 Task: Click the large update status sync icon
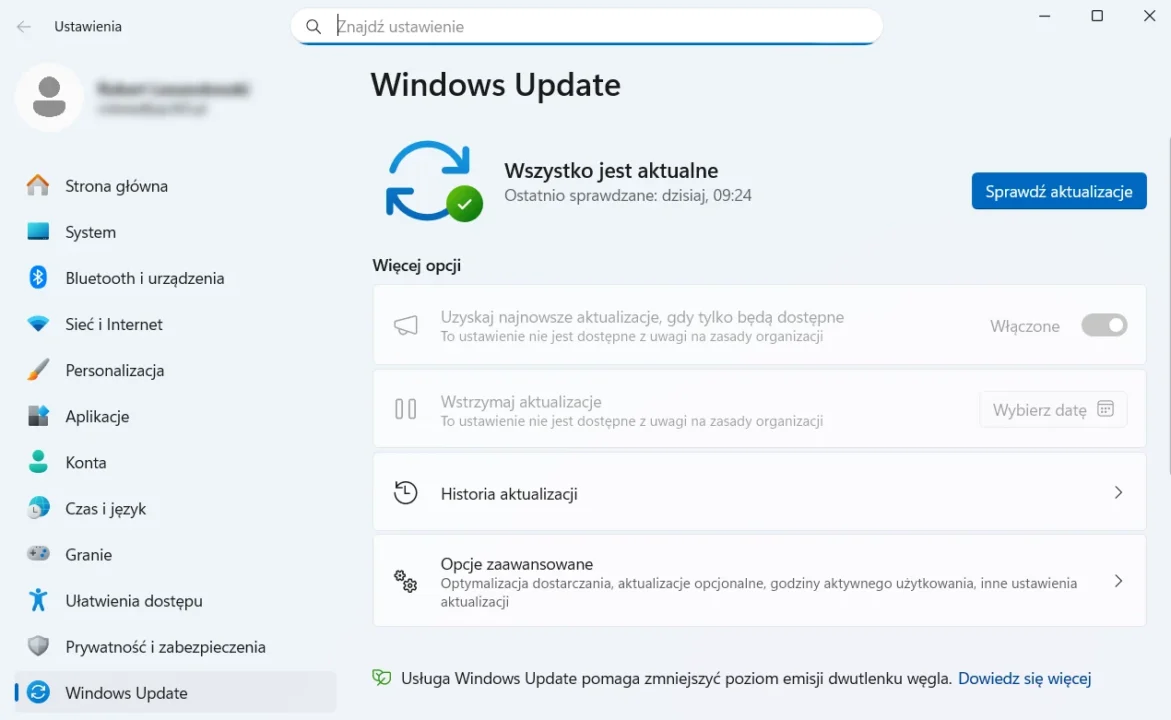(433, 181)
